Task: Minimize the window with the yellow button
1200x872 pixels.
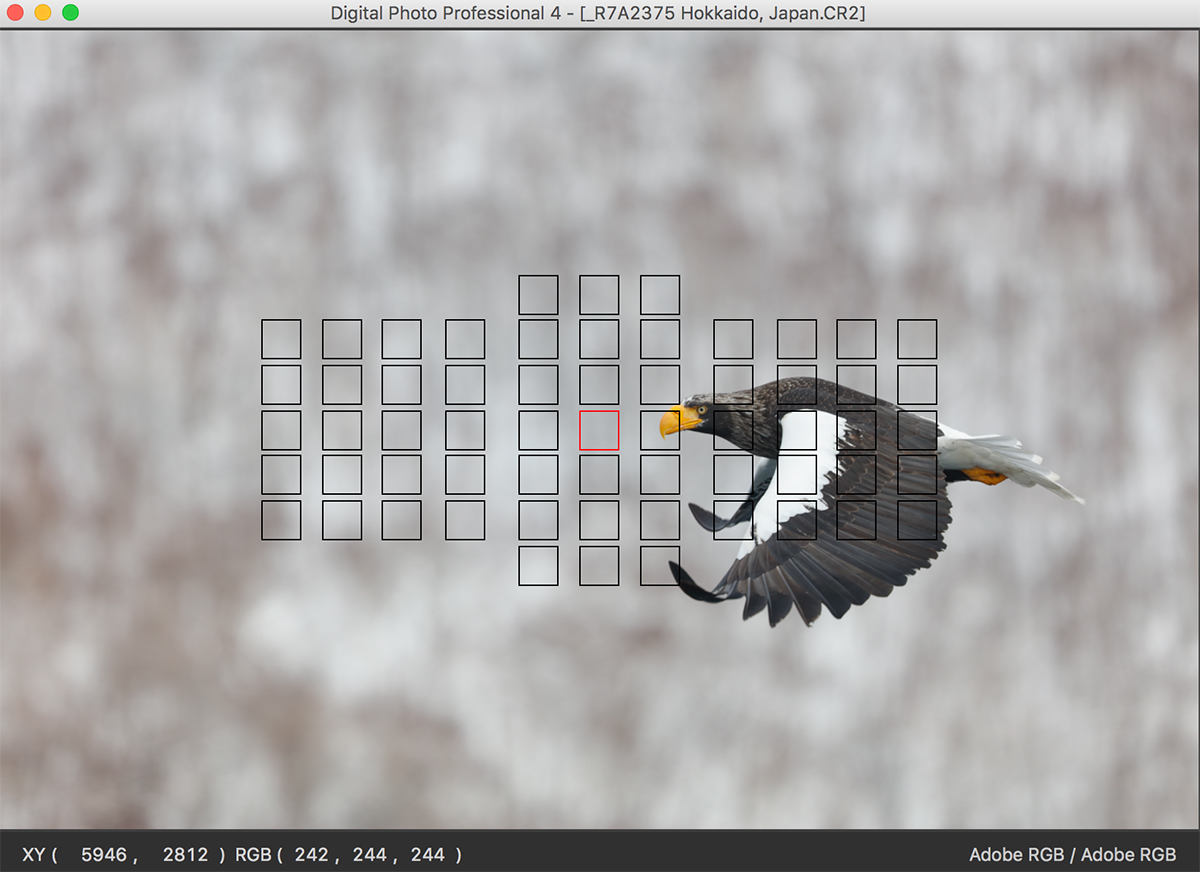Action: [x=43, y=13]
